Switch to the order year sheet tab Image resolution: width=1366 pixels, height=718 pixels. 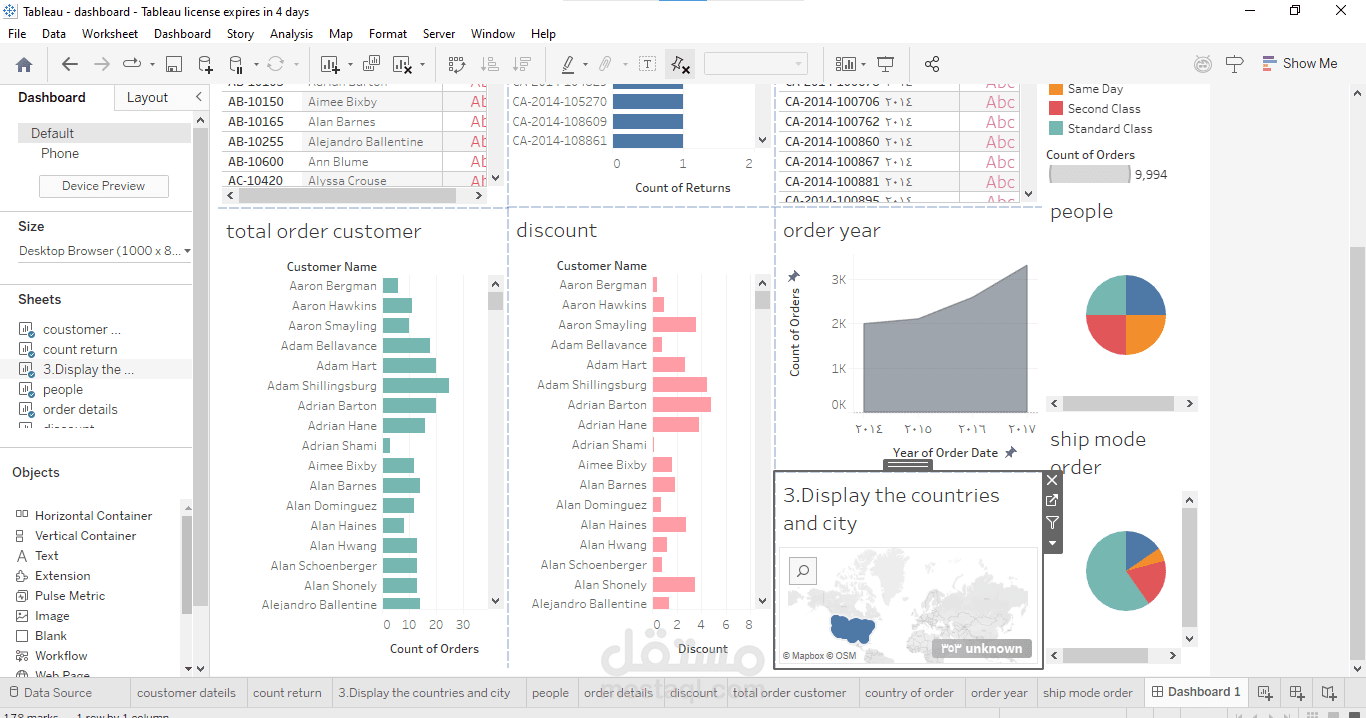(999, 692)
